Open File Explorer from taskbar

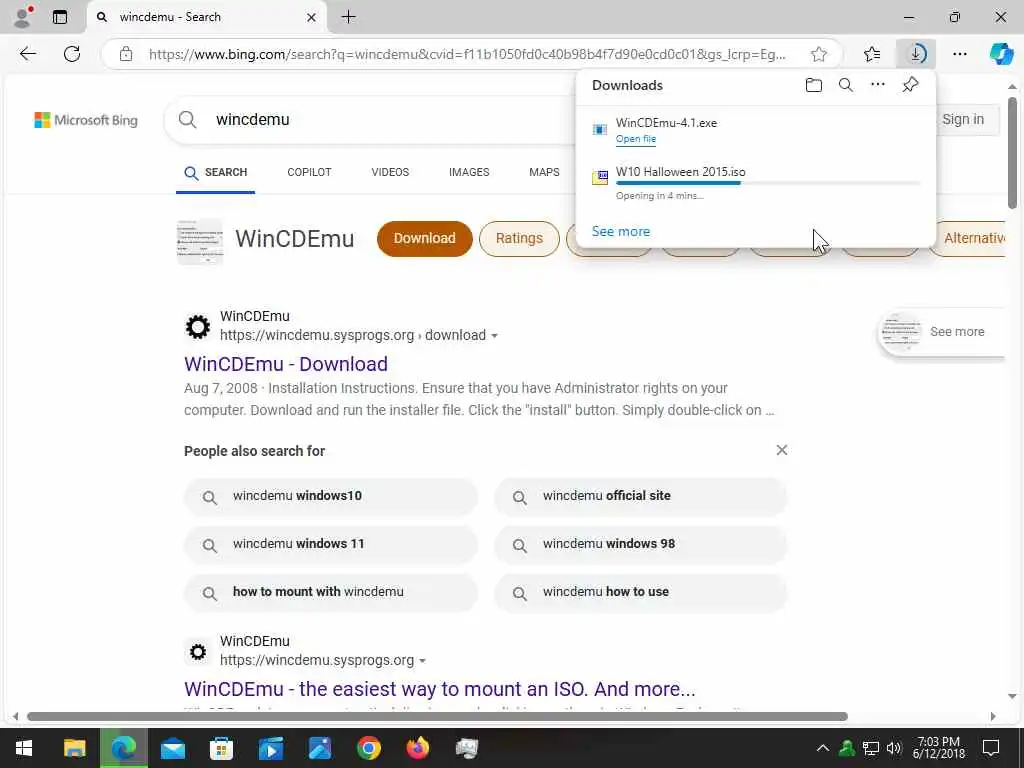coord(74,748)
